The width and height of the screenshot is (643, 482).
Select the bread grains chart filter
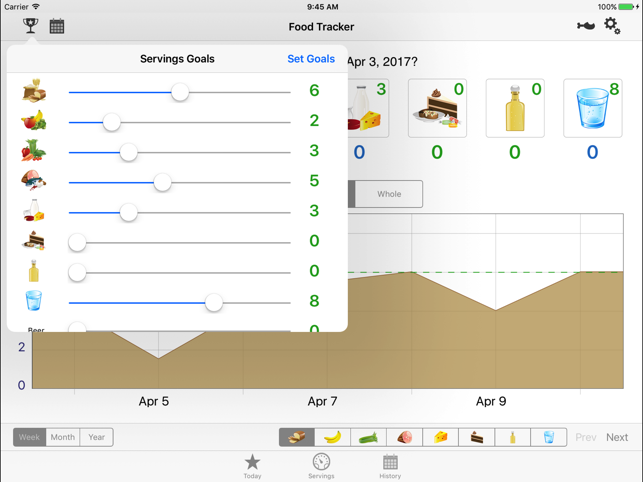[x=297, y=437]
